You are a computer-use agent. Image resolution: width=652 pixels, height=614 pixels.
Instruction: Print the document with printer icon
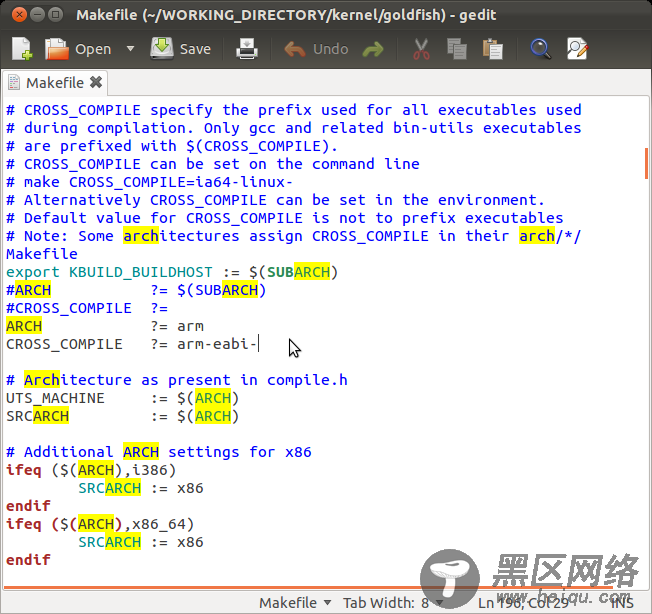247,49
